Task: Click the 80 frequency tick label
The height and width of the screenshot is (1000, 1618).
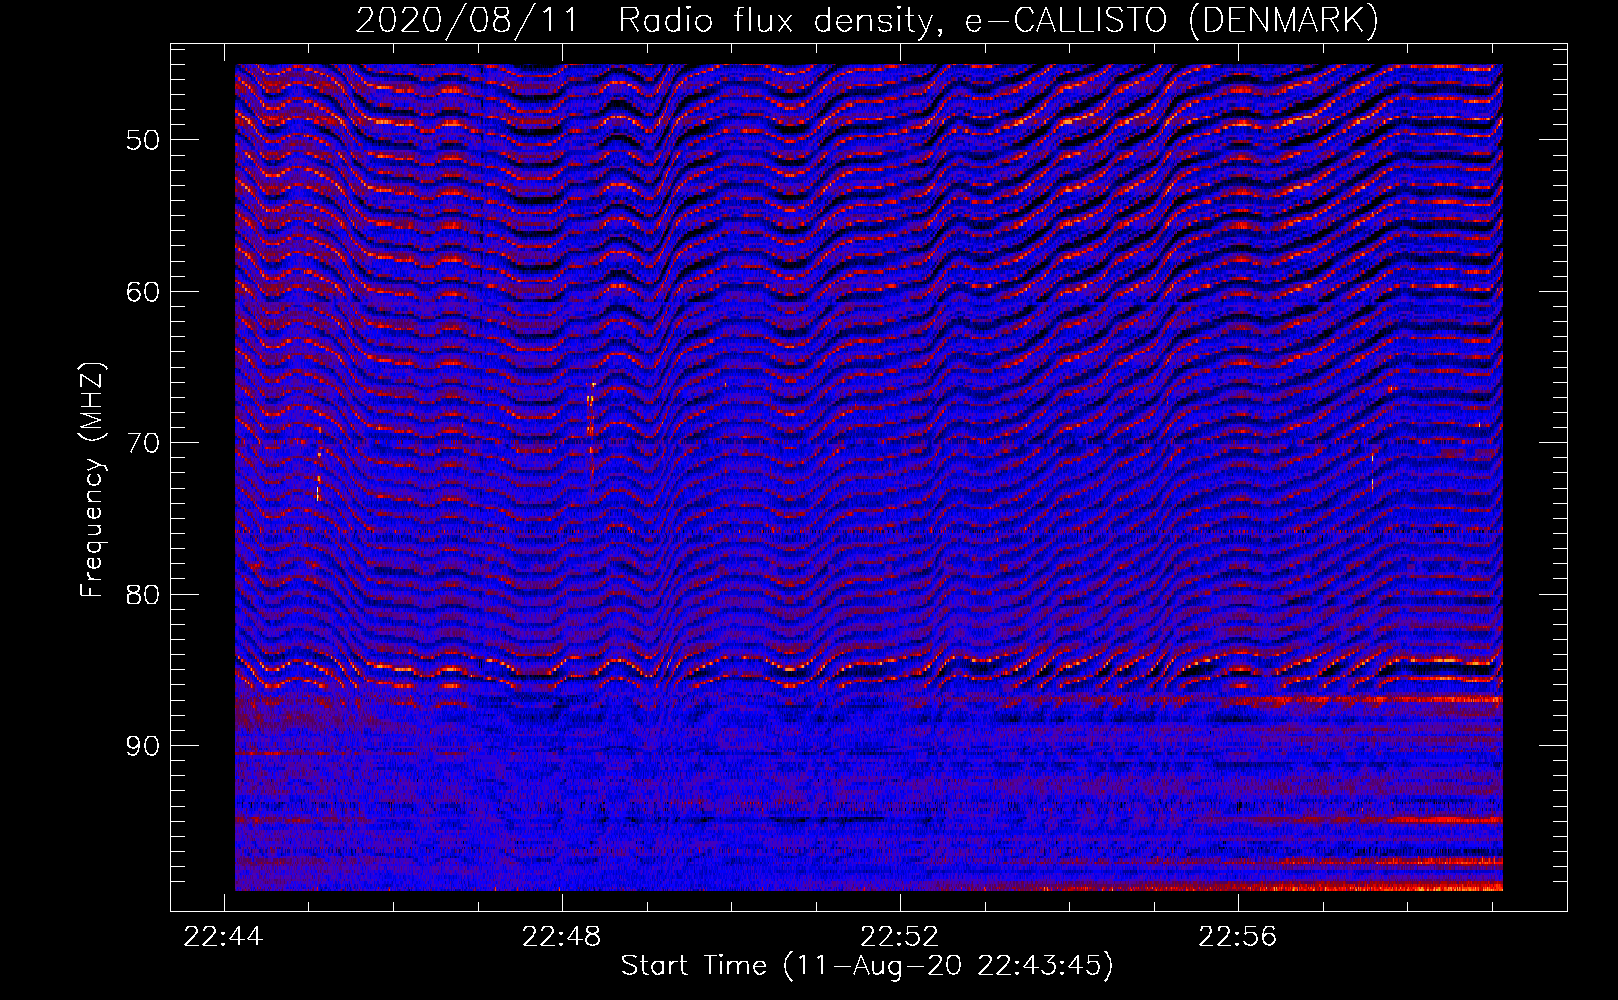Action: pyautogui.click(x=142, y=595)
